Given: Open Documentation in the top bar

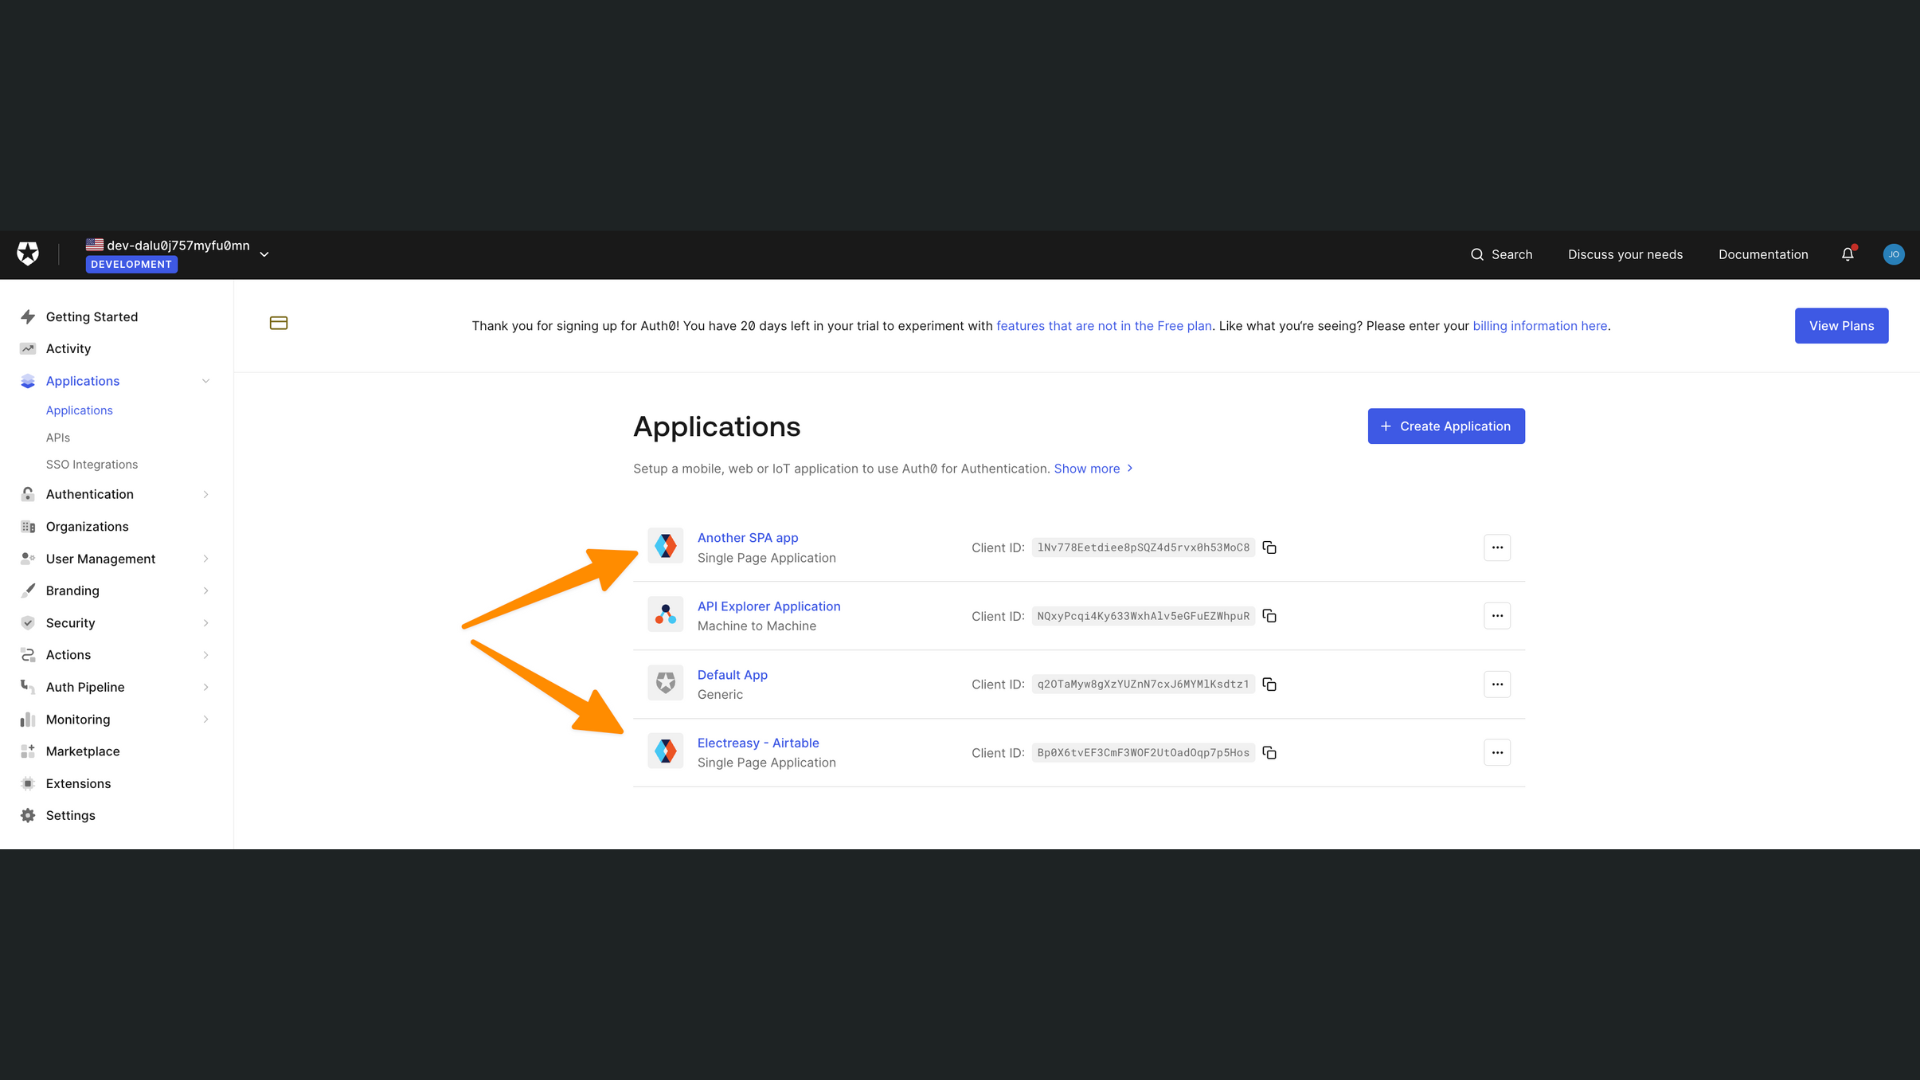Looking at the screenshot, I should point(1763,254).
